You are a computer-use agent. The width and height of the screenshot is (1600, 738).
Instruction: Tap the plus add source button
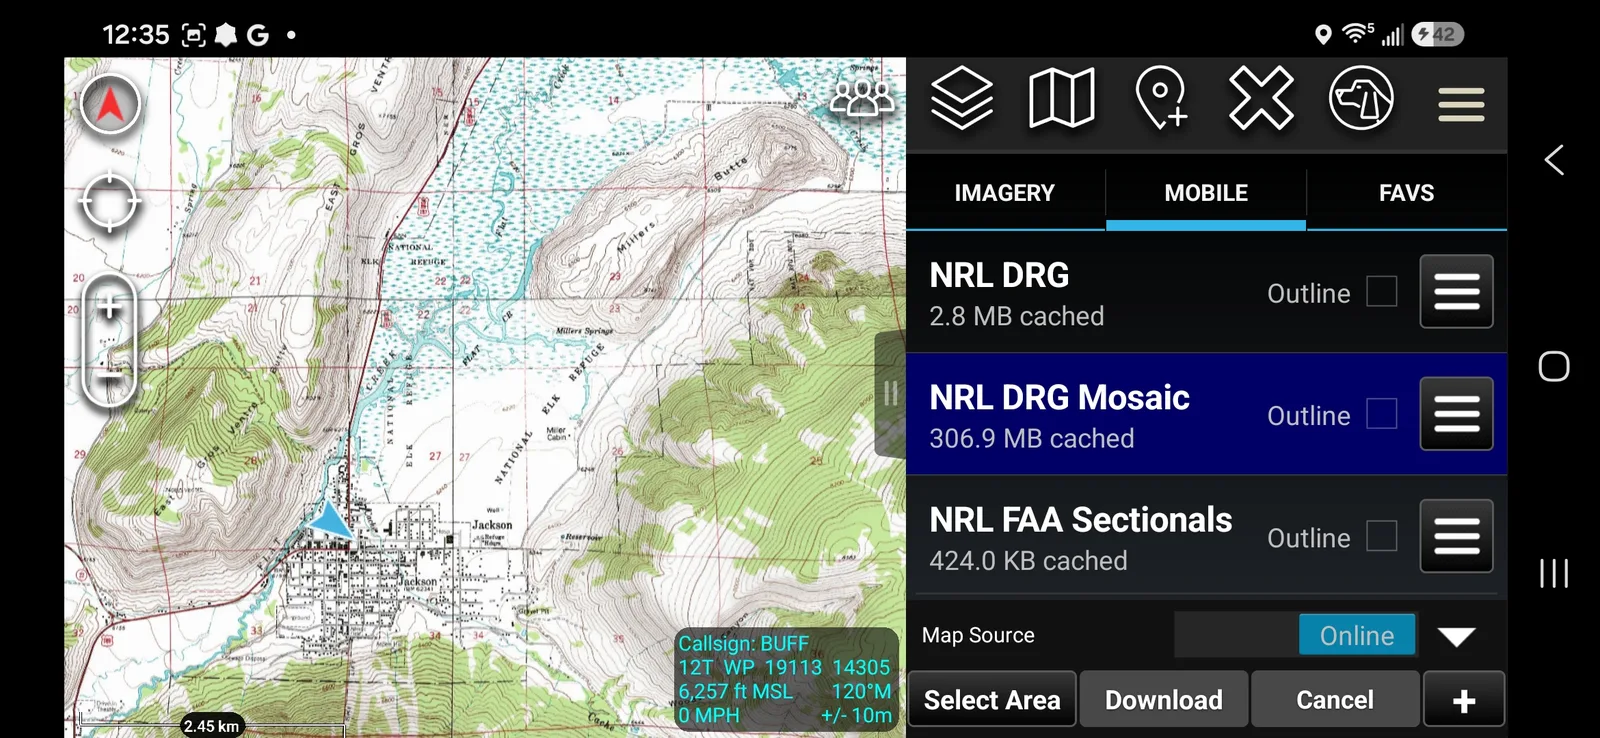(x=1464, y=699)
